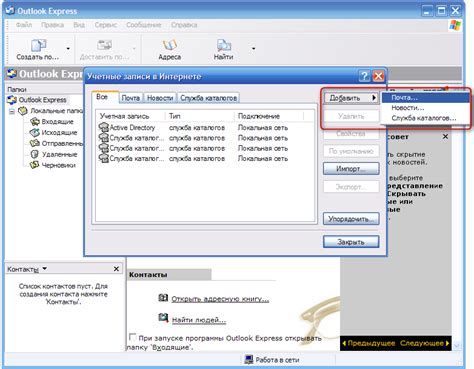The width and height of the screenshot is (474, 369).
Task: Click the Добавить button
Action: [x=351, y=98]
